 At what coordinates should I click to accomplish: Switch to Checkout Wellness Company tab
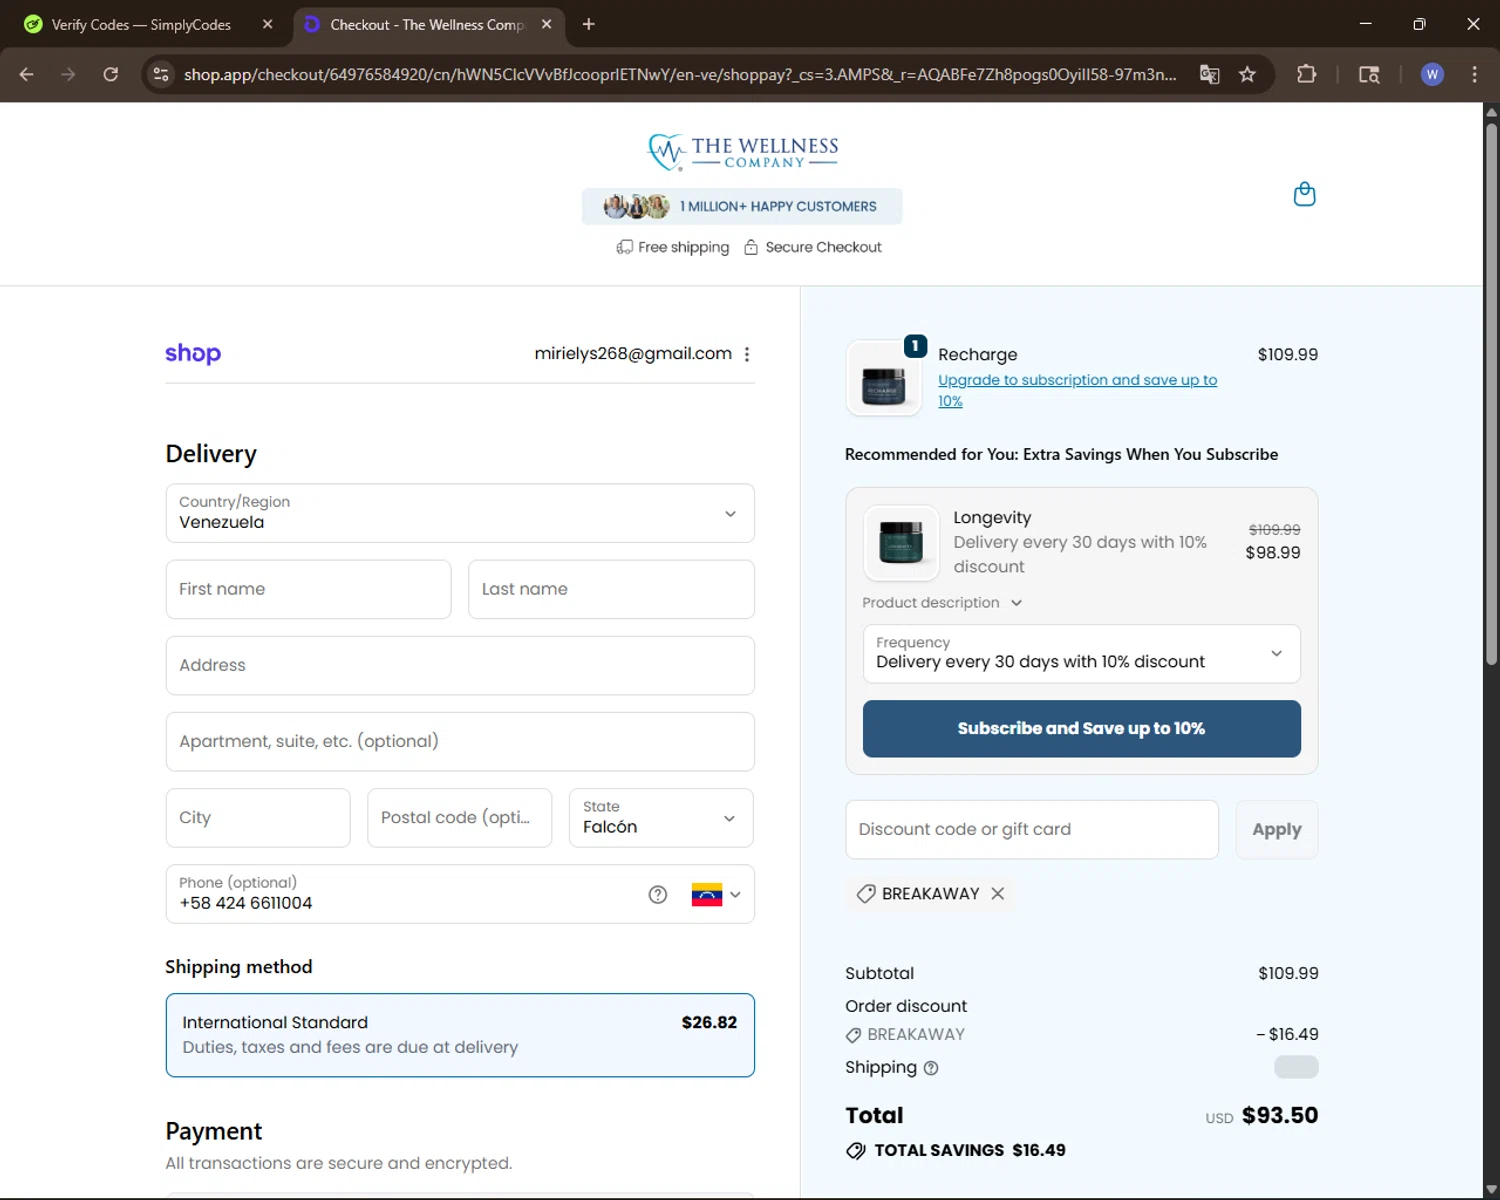[427, 24]
